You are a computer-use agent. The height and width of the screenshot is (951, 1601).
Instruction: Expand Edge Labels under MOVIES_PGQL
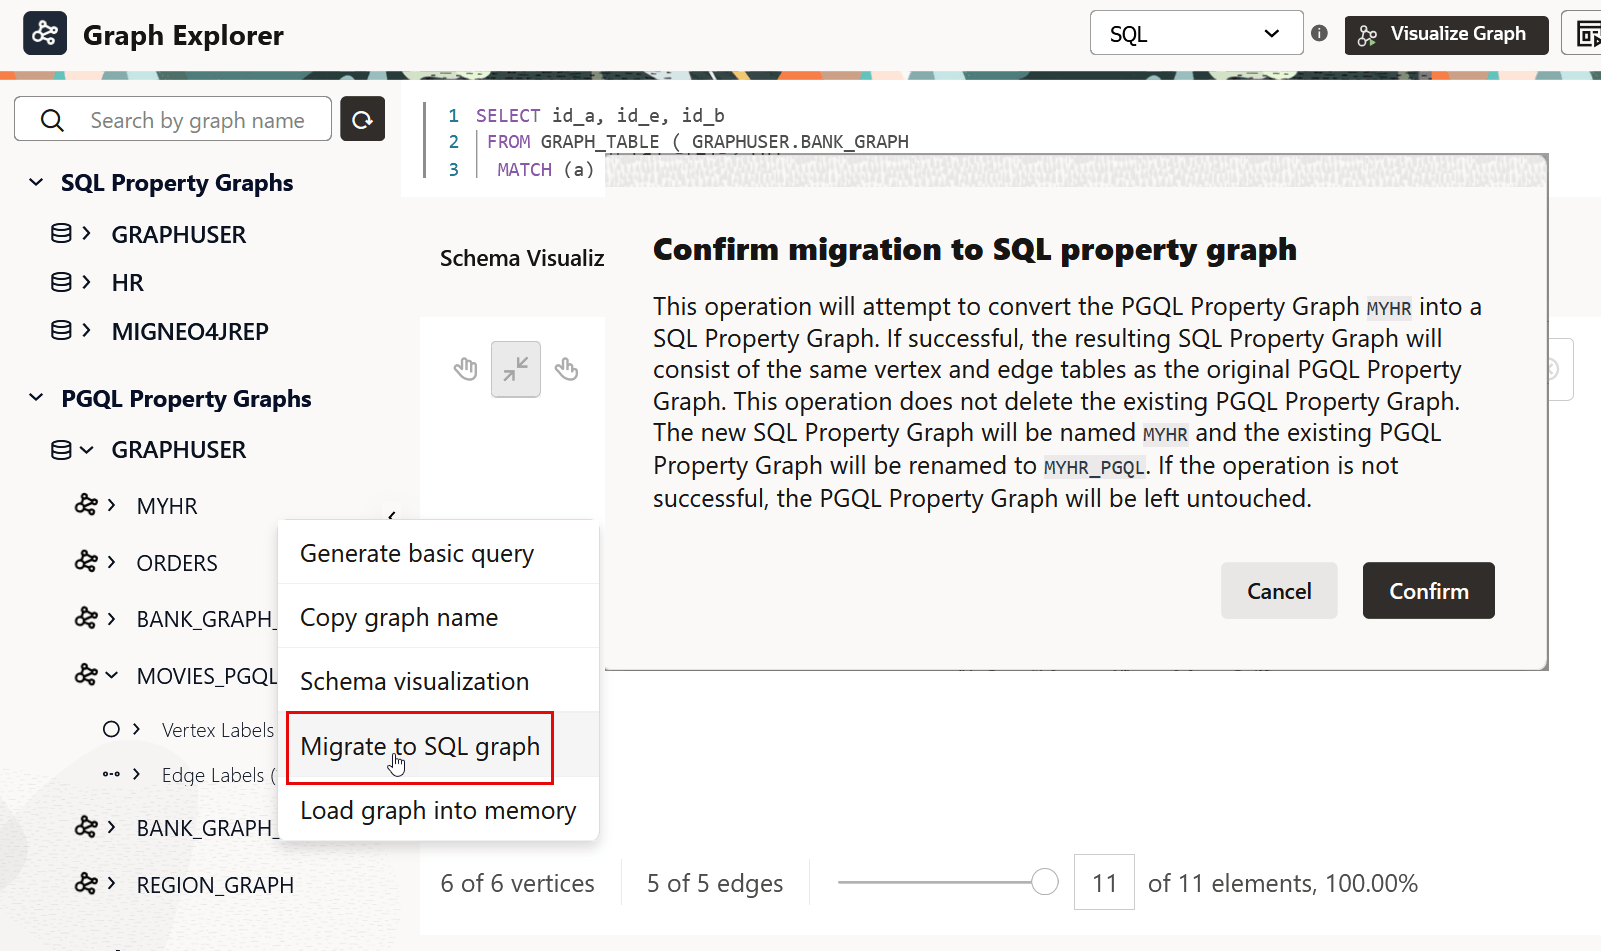coord(137,774)
